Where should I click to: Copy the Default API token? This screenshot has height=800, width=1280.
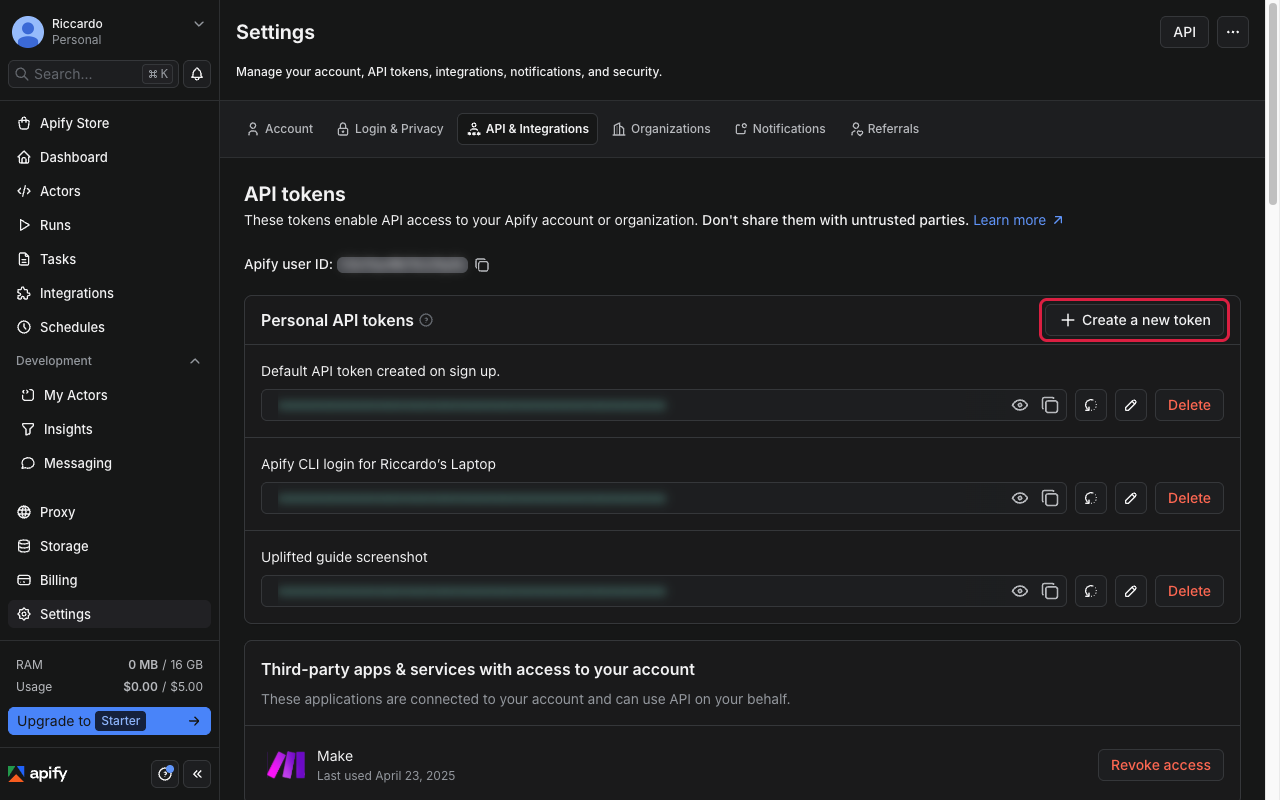1050,405
